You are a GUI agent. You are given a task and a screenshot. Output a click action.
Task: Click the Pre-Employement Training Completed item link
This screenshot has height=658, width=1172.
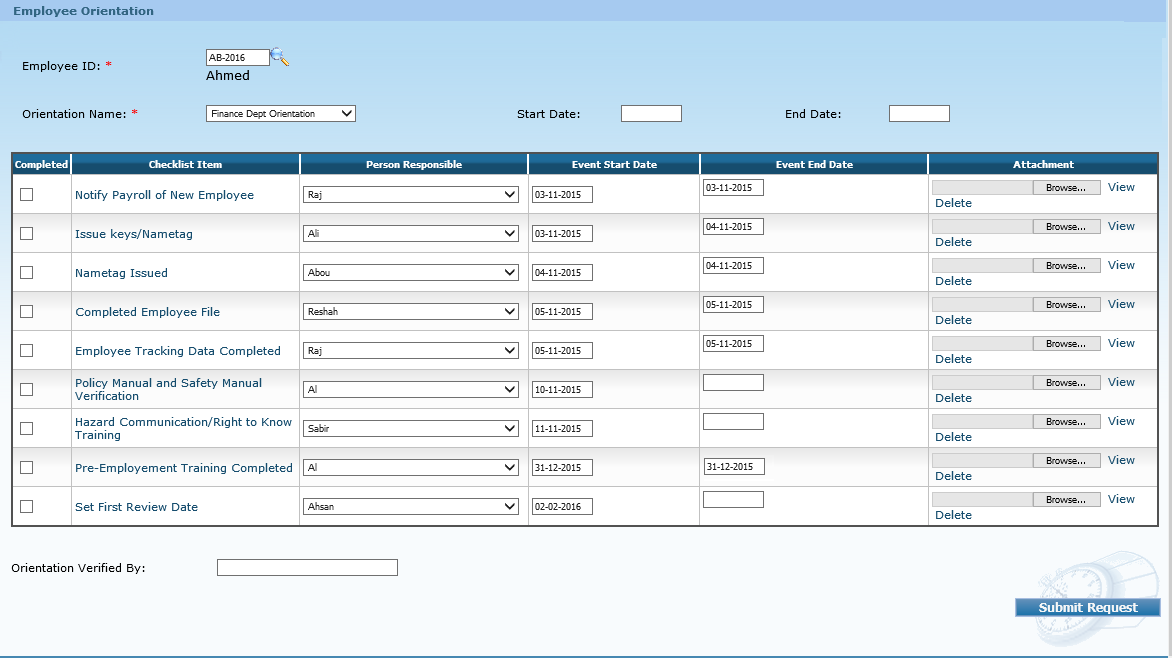[x=184, y=468]
